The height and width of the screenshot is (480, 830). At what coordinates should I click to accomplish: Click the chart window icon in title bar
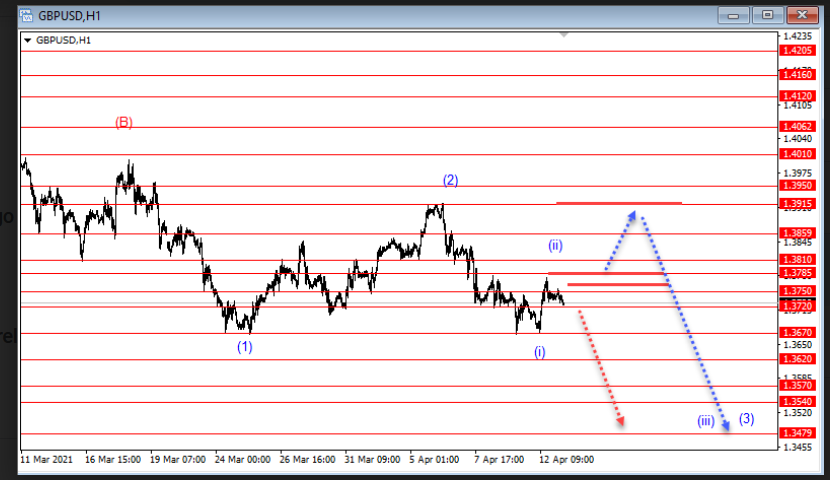point(28,15)
